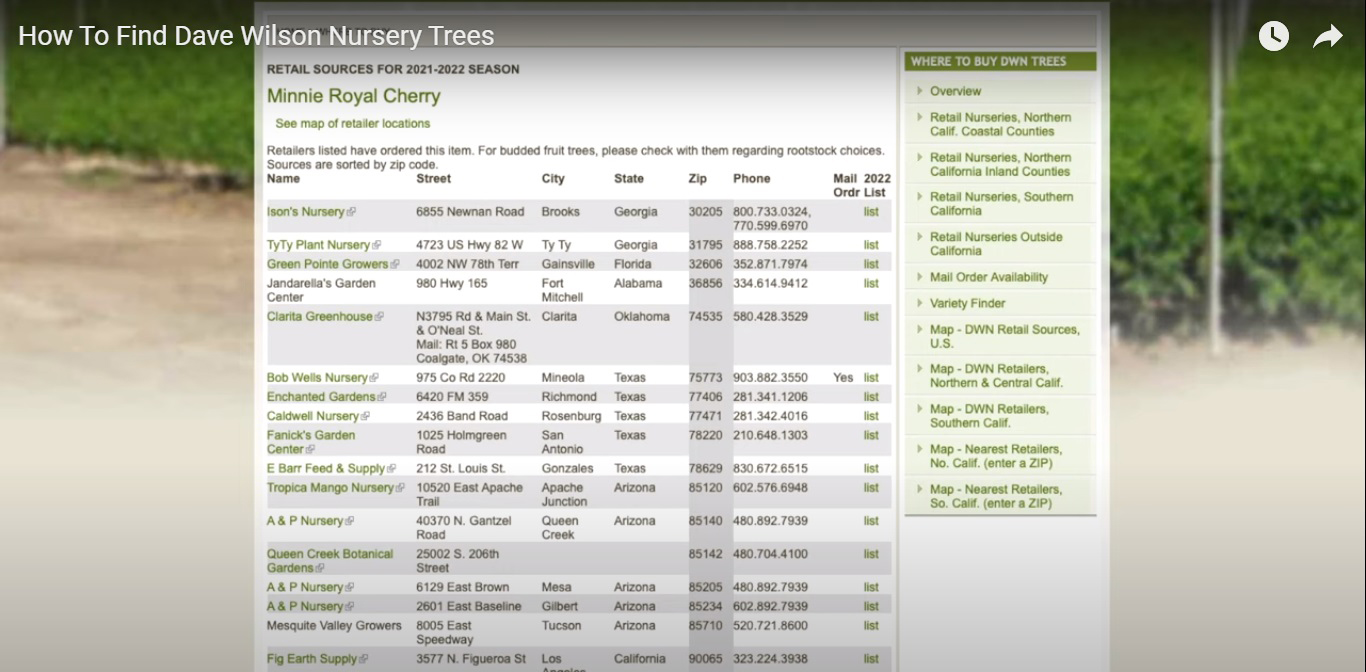Select Map - Nearest Retailers, No. Calif.

click(x=996, y=456)
